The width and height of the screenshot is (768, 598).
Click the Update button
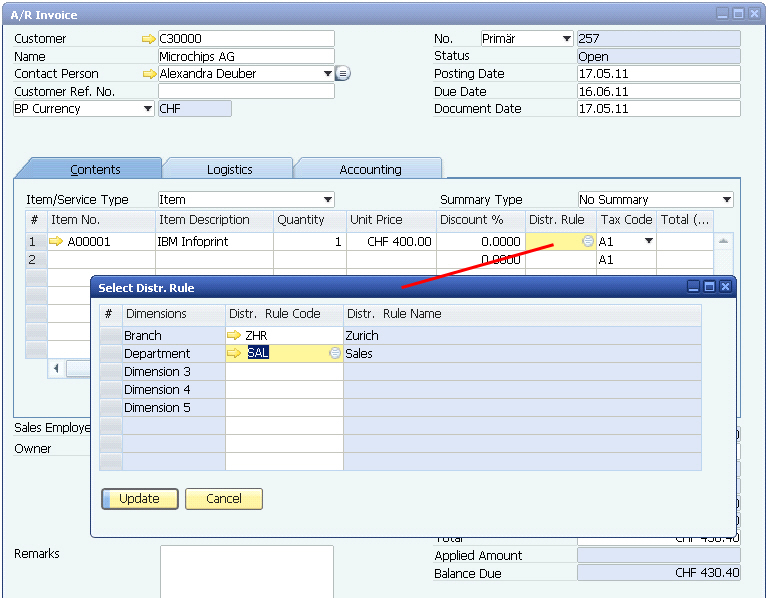pyautogui.click(x=140, y=499)
